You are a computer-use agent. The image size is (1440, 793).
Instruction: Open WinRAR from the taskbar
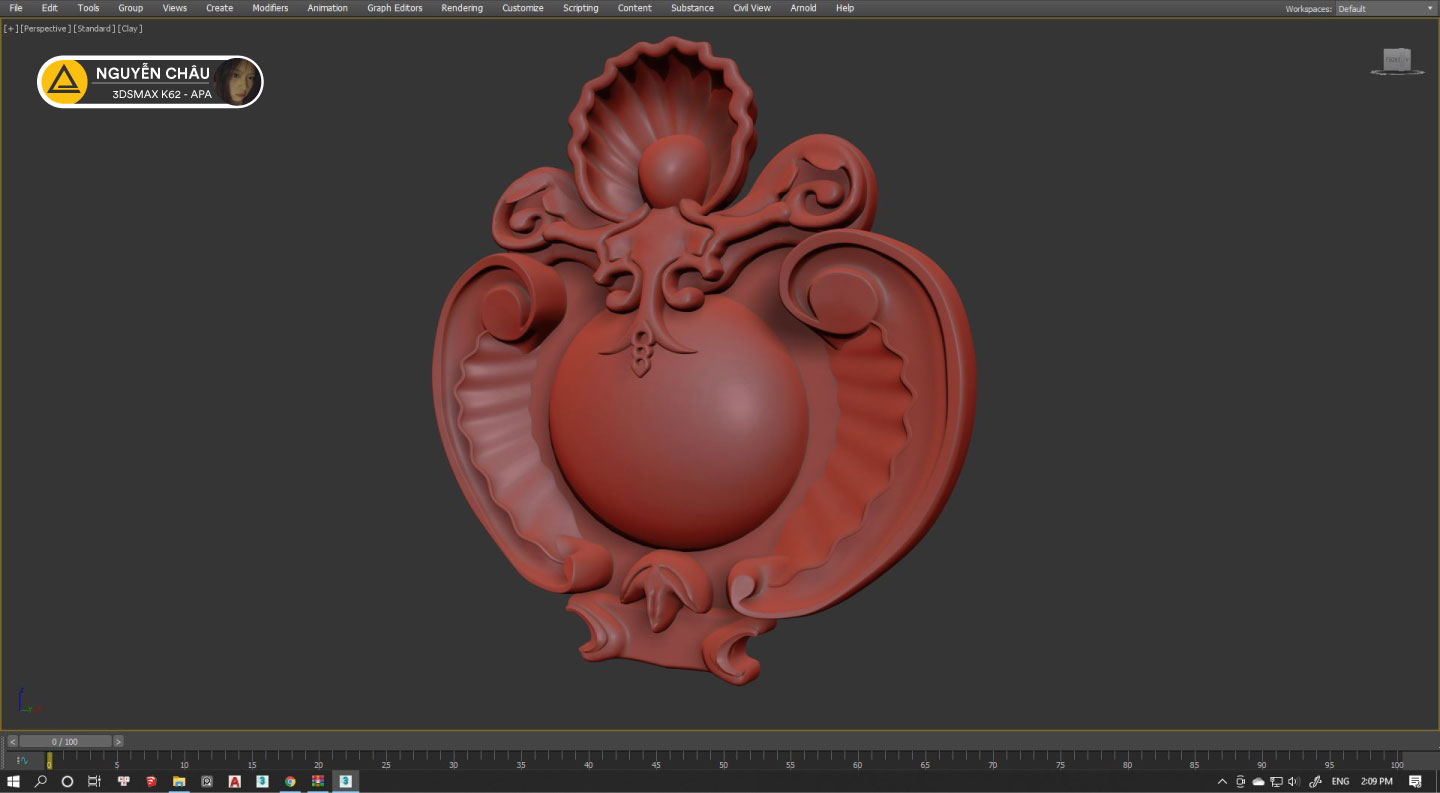[317, 781]
